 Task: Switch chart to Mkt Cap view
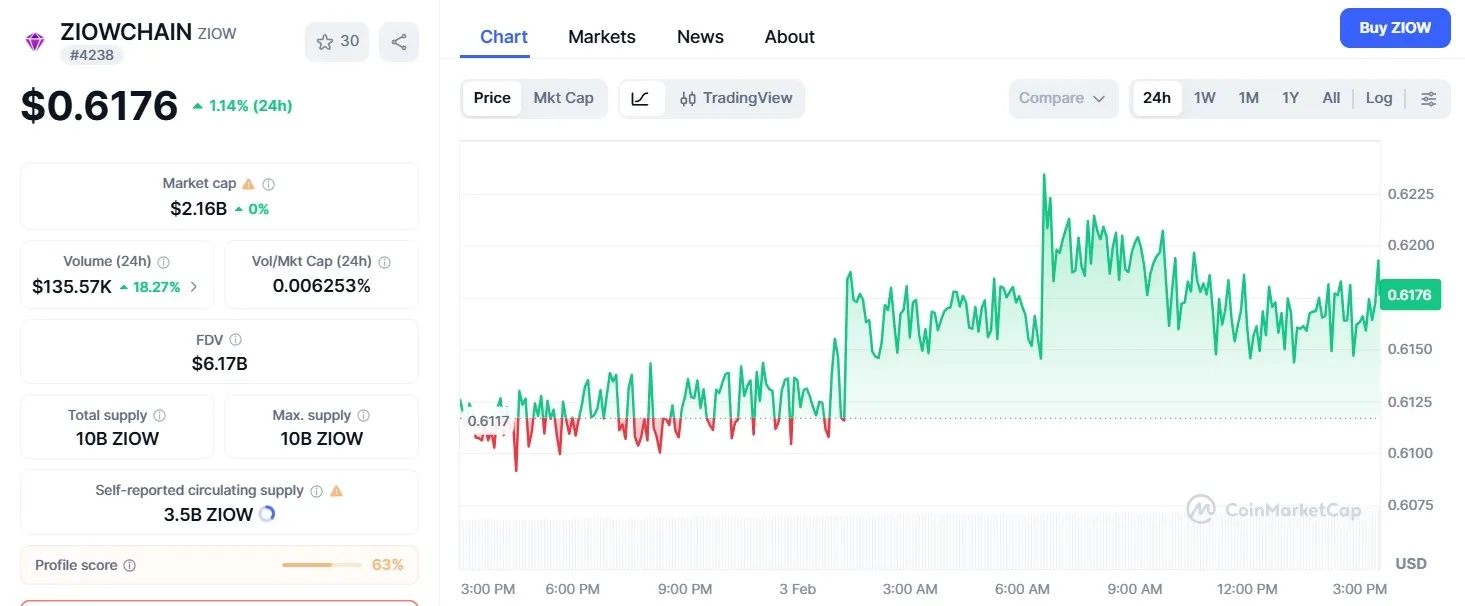(x=563, y=98)
